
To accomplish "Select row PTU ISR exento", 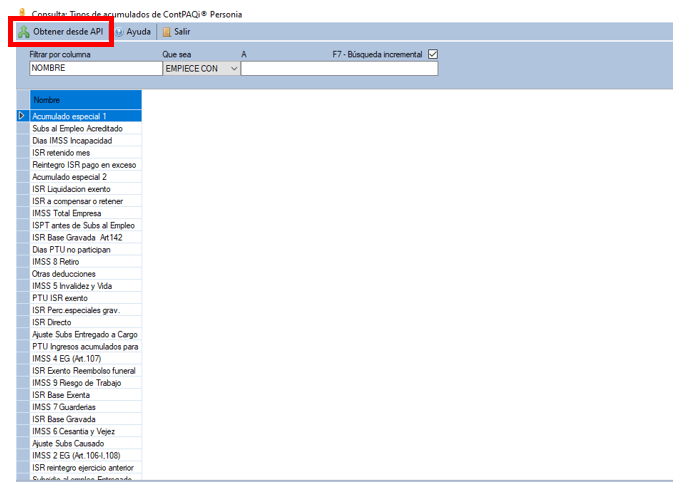I will (x=86, y=298).
